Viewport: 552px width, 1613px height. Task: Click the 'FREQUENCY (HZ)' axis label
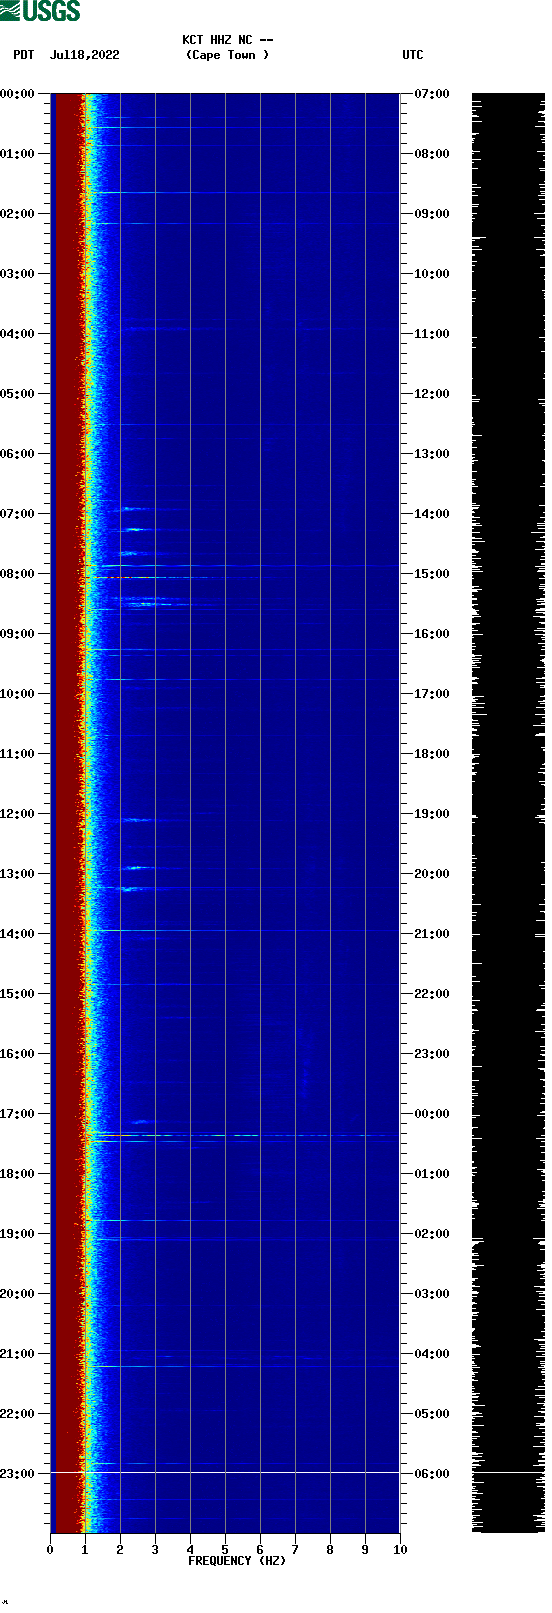tap(237, 1561)
